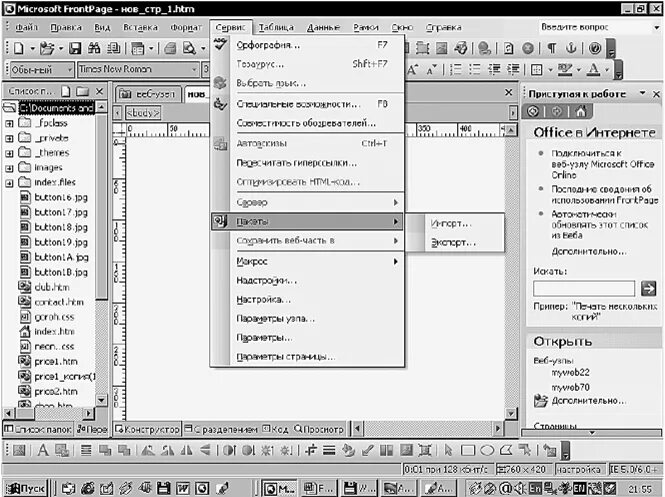Image resolution: width=665 pixels, height=497 pixels.
Task: Click the Help question mark icon
Action: (595, 48)
